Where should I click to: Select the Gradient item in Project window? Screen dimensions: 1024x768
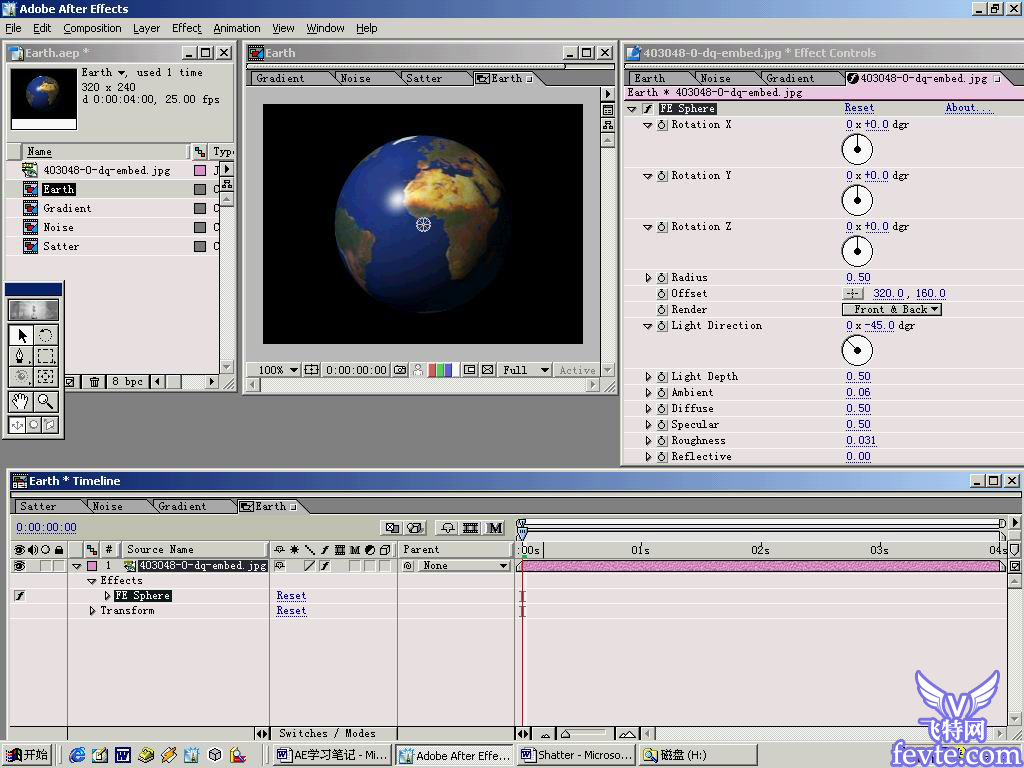(x=67, y=208)
